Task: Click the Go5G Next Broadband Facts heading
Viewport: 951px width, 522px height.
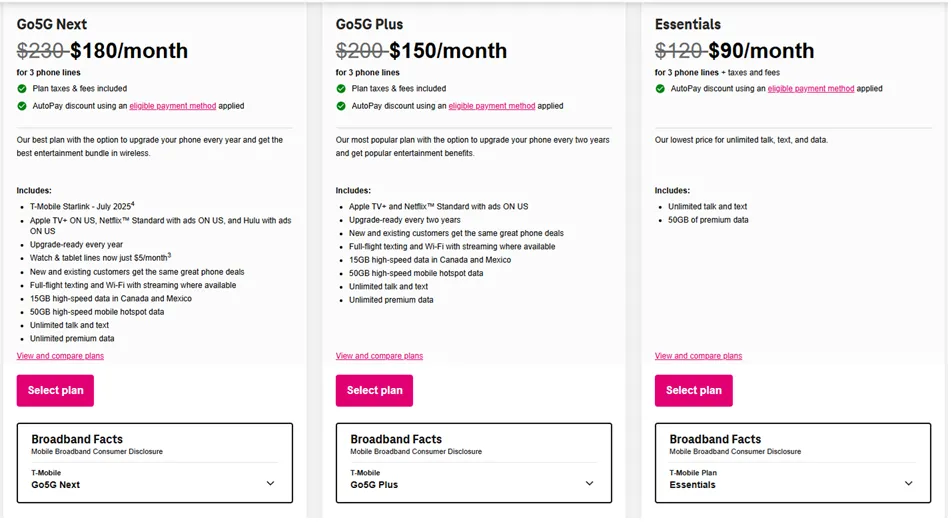Action: point(77,439)
